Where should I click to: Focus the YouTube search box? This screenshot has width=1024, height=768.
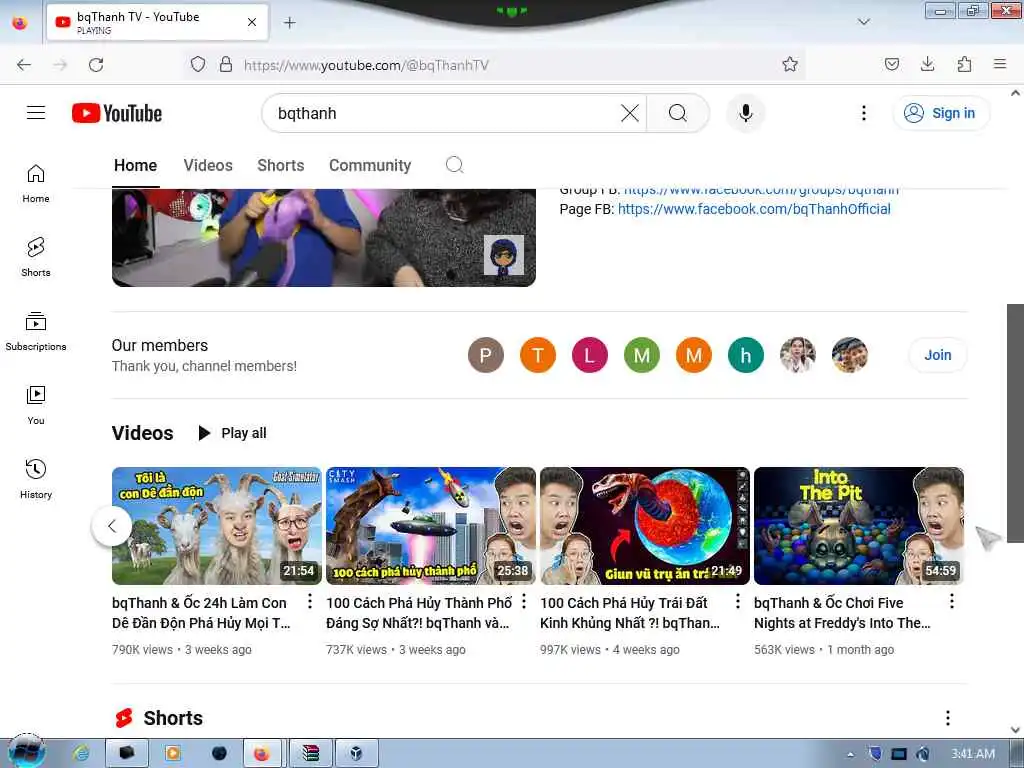(x=447, y=113)
